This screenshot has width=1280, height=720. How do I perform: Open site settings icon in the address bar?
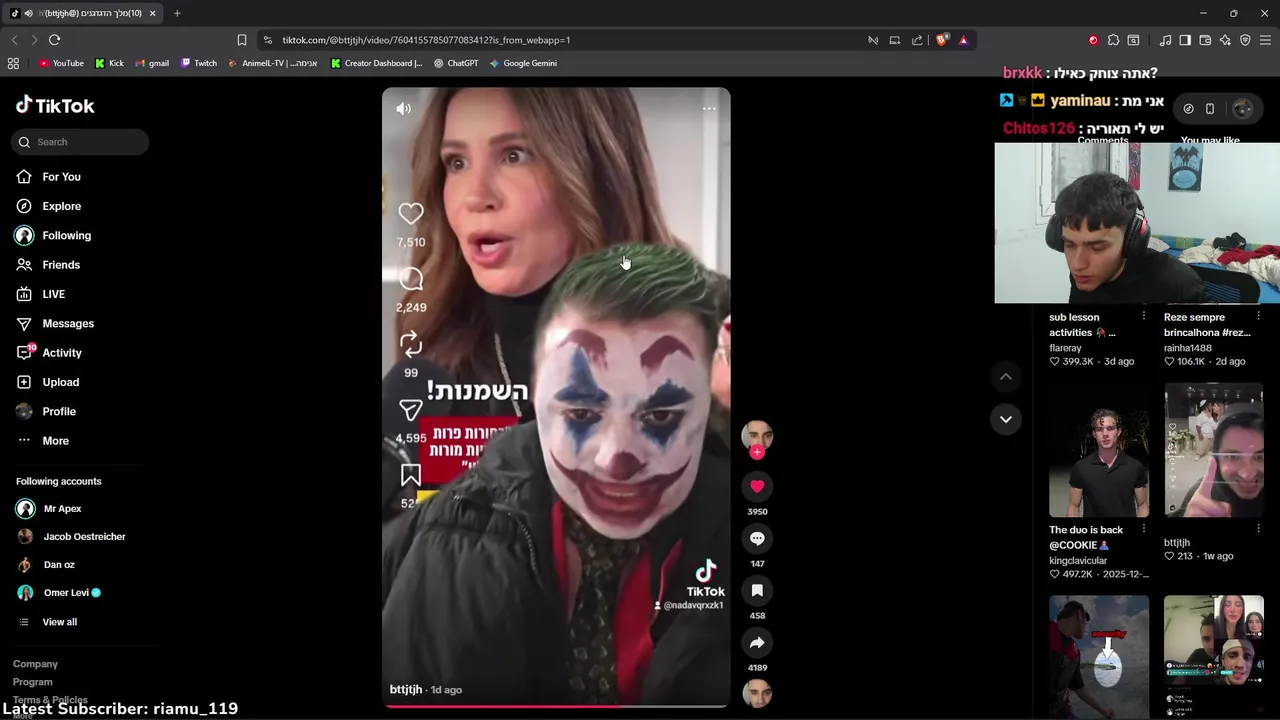(x=267, y=40)
